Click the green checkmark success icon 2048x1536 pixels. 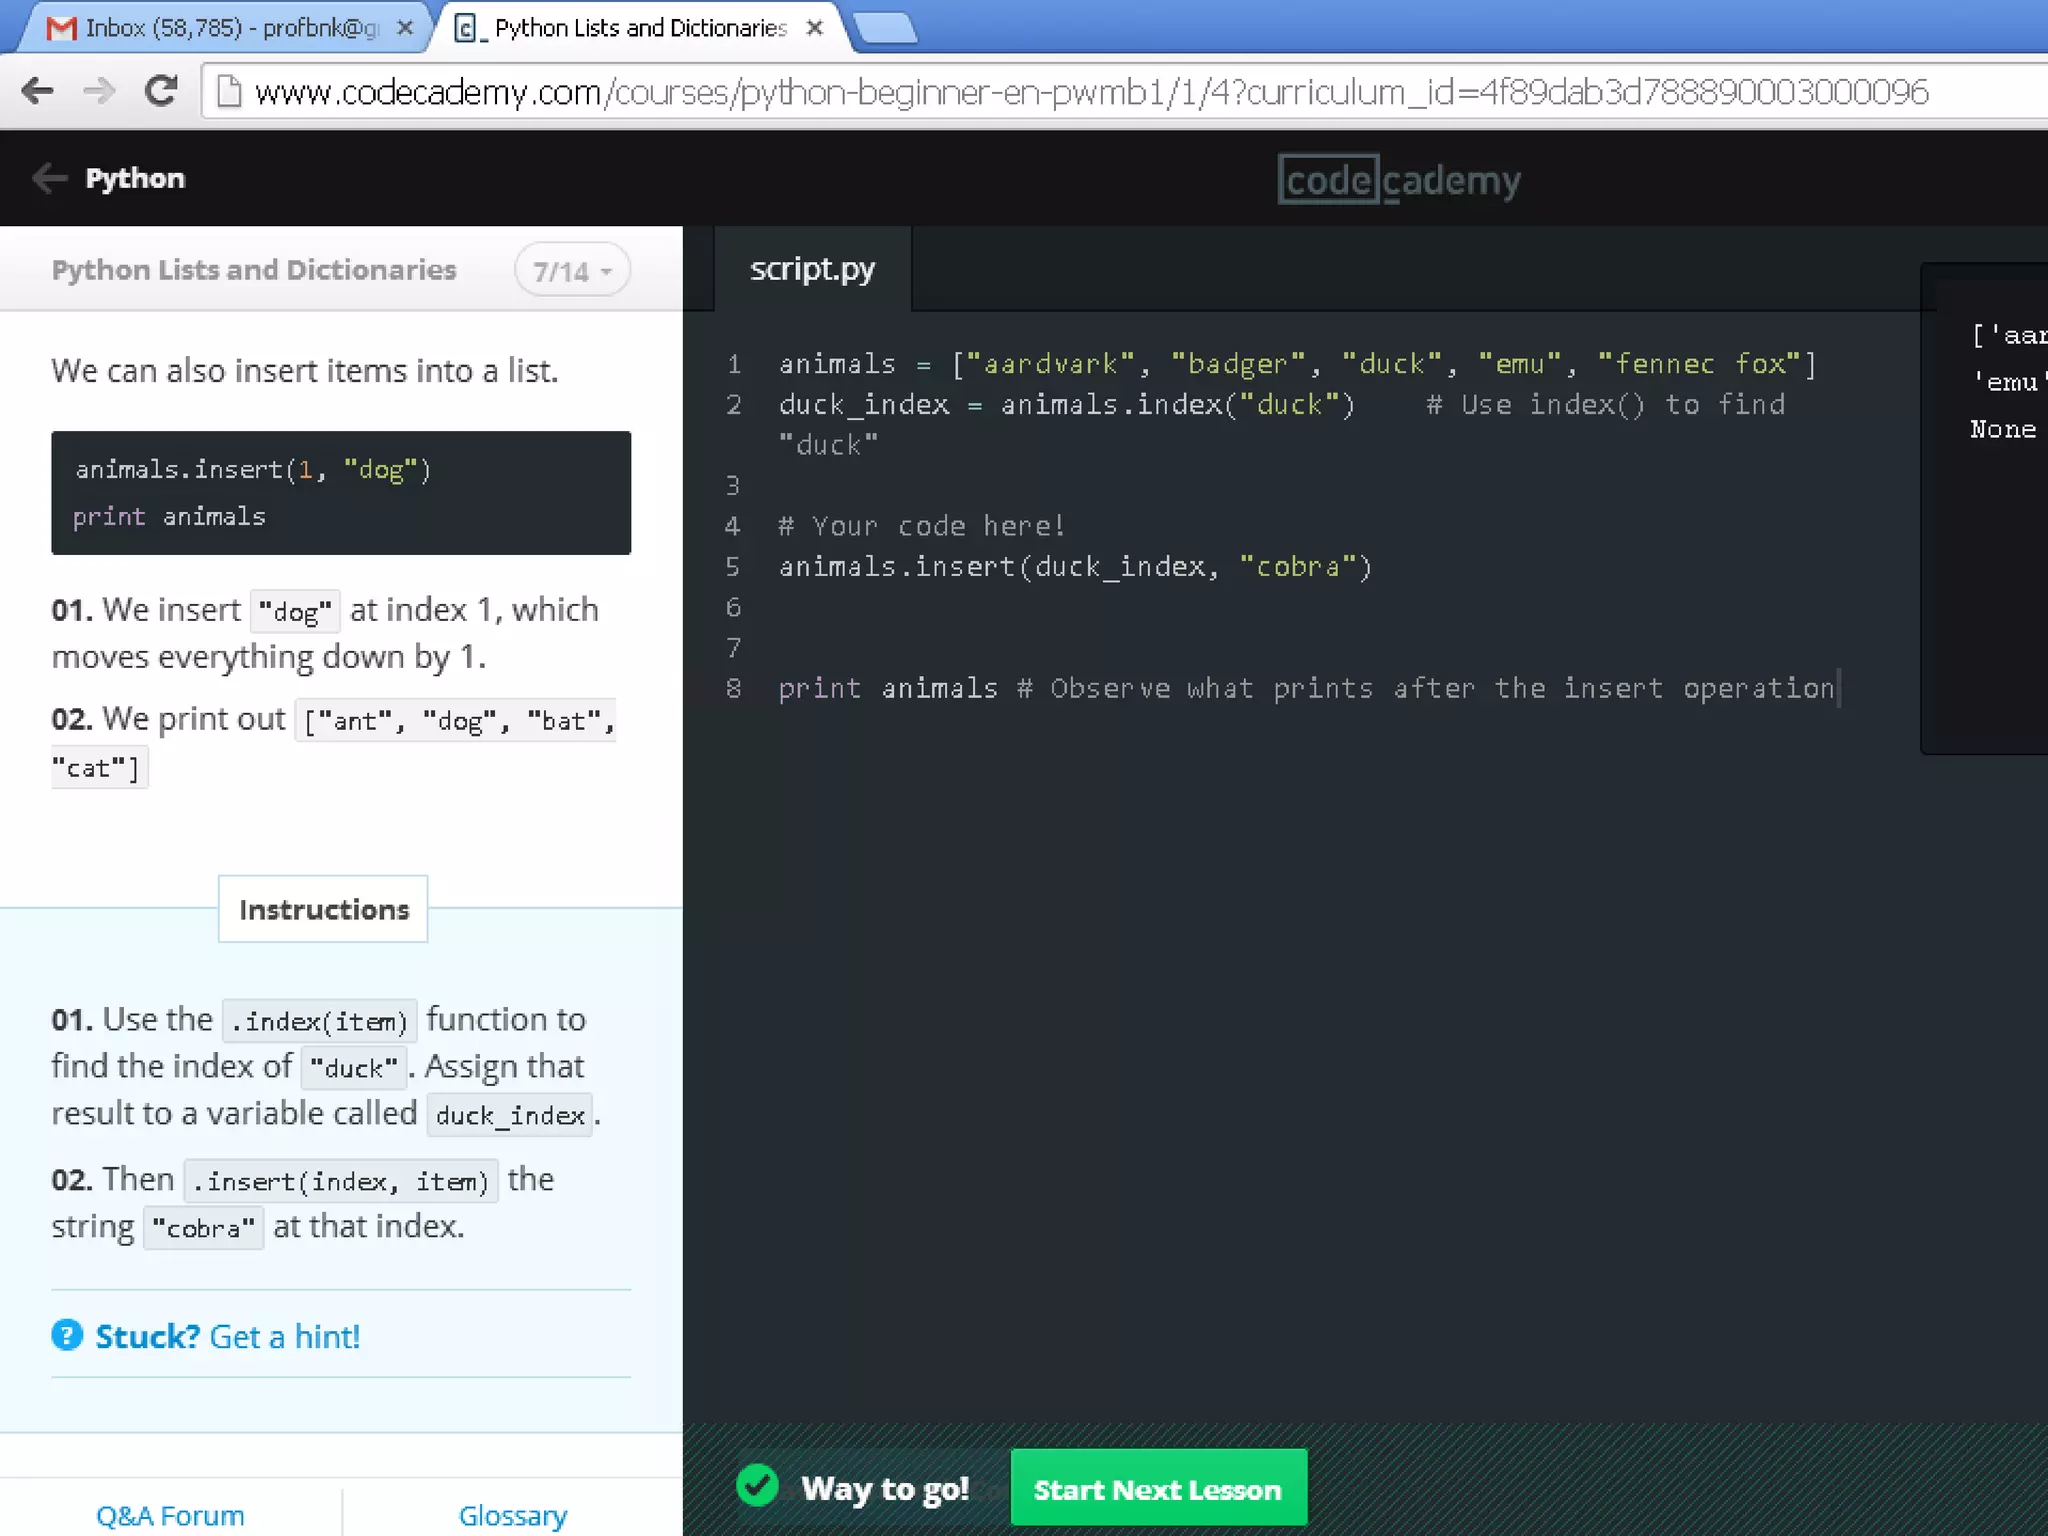coord(757,1486)
